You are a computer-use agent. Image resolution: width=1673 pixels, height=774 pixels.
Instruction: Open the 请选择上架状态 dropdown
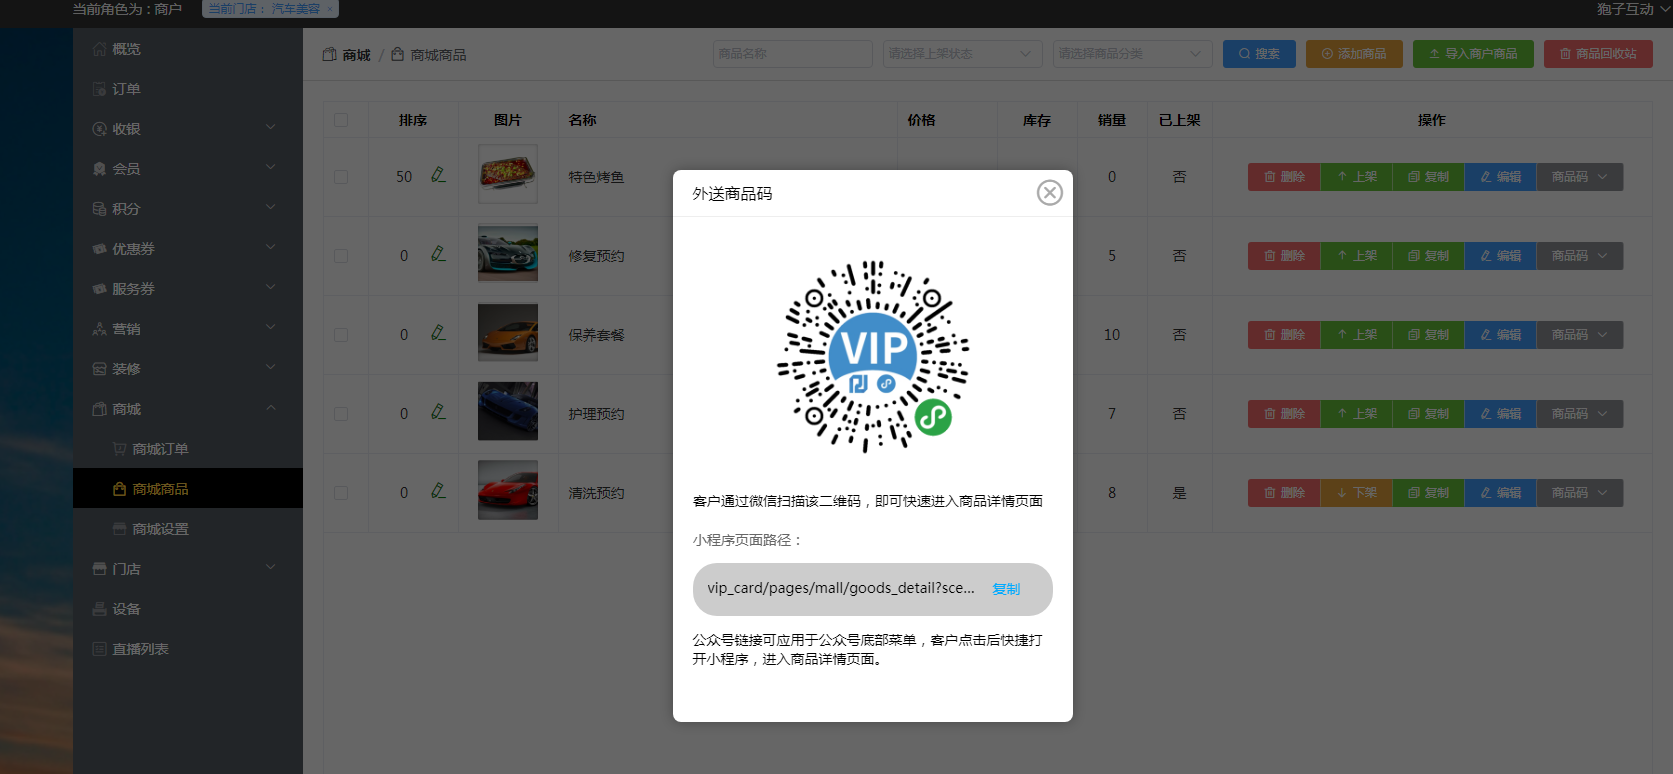coord(963,54)
